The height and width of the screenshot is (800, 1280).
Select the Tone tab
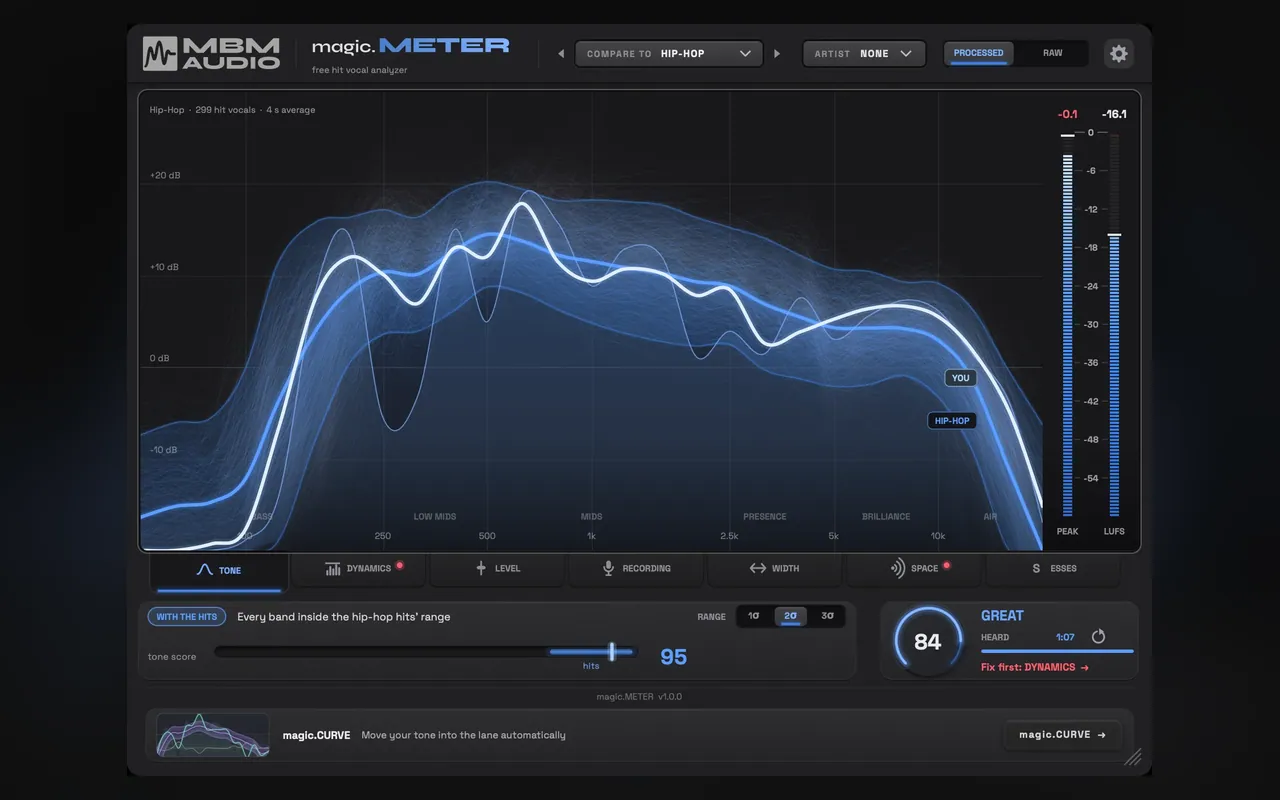[x=219, y=570]
